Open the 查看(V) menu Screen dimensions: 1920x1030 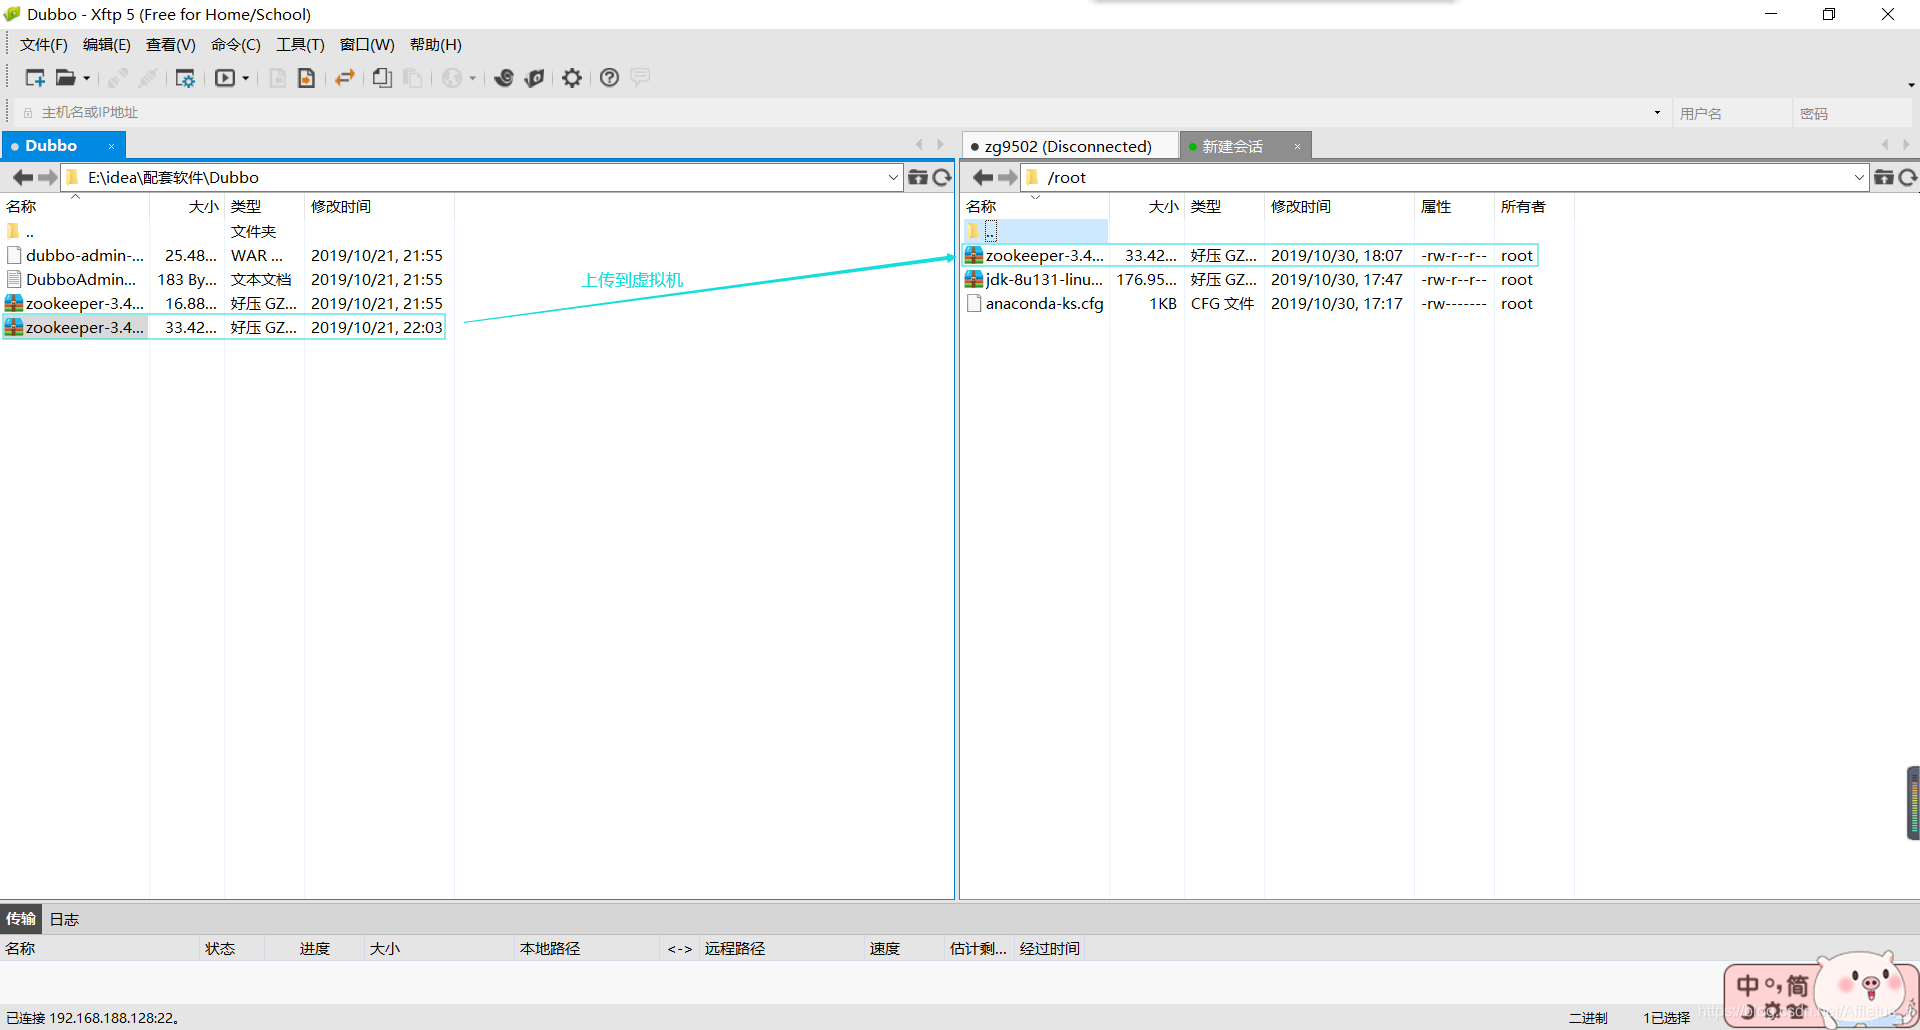coord(171,45)
